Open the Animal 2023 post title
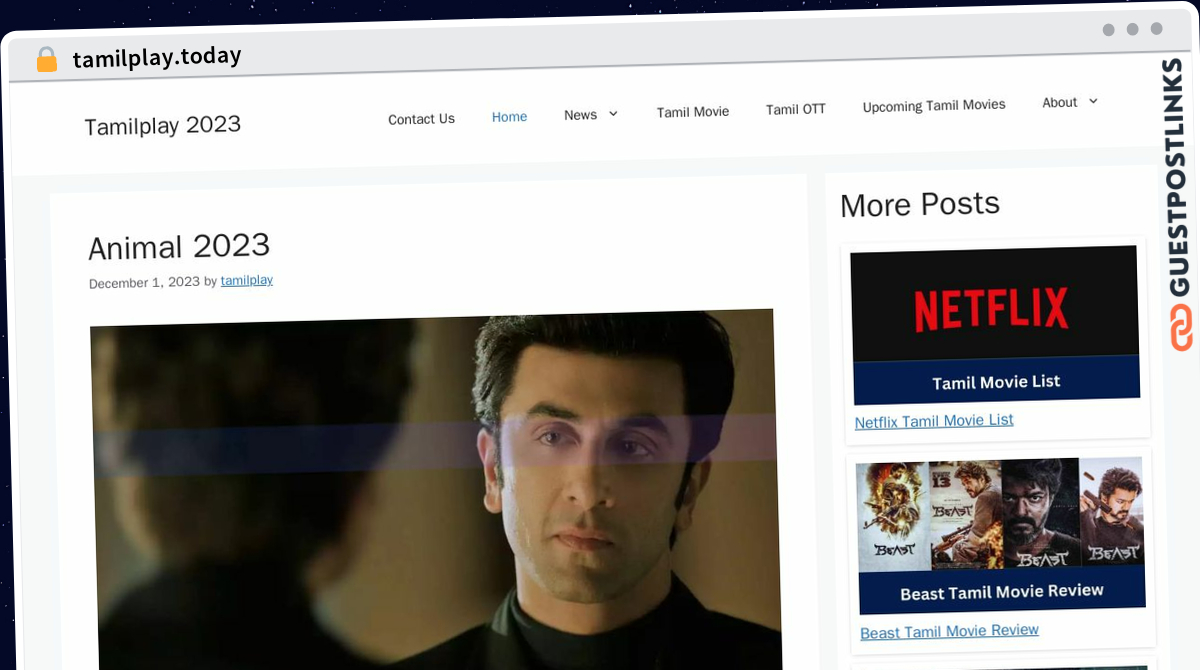The height and width of the screenshot is (670, 1200). coord(179,246)
